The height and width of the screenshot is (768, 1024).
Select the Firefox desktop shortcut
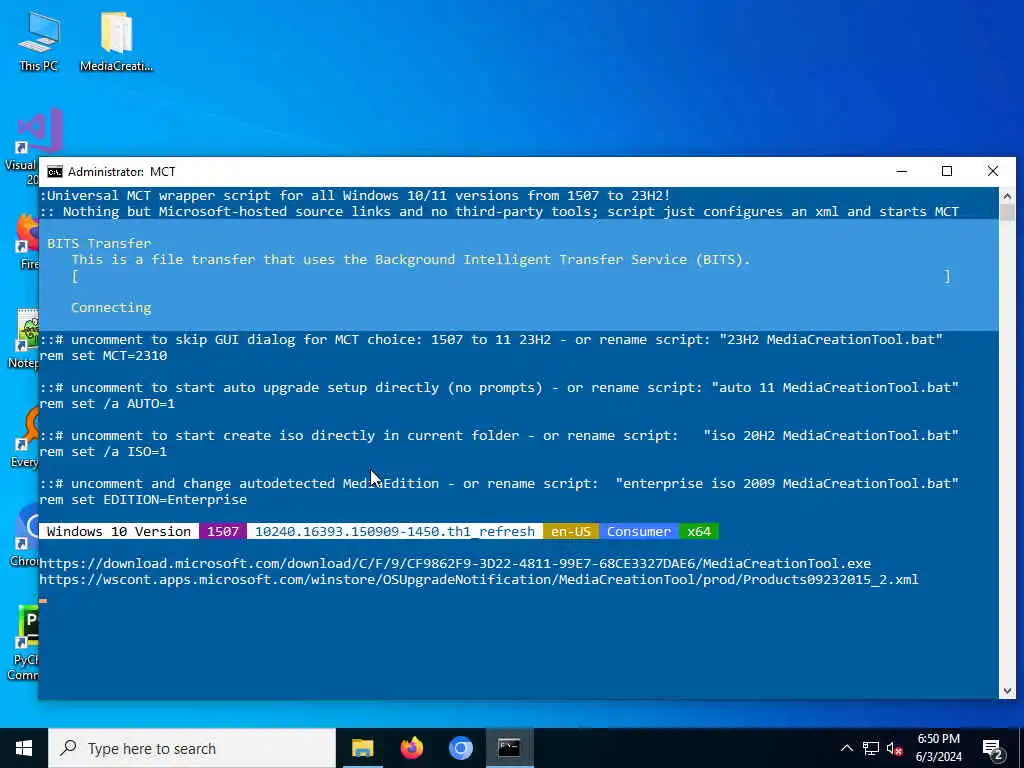[x=27, y=242]
